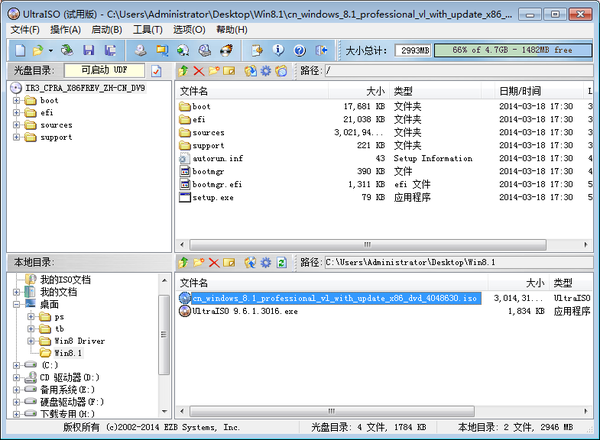This screenshot has height=440, width=600.
Task: Click the Properties info toolbar icon
Action: tap(278, 50)
